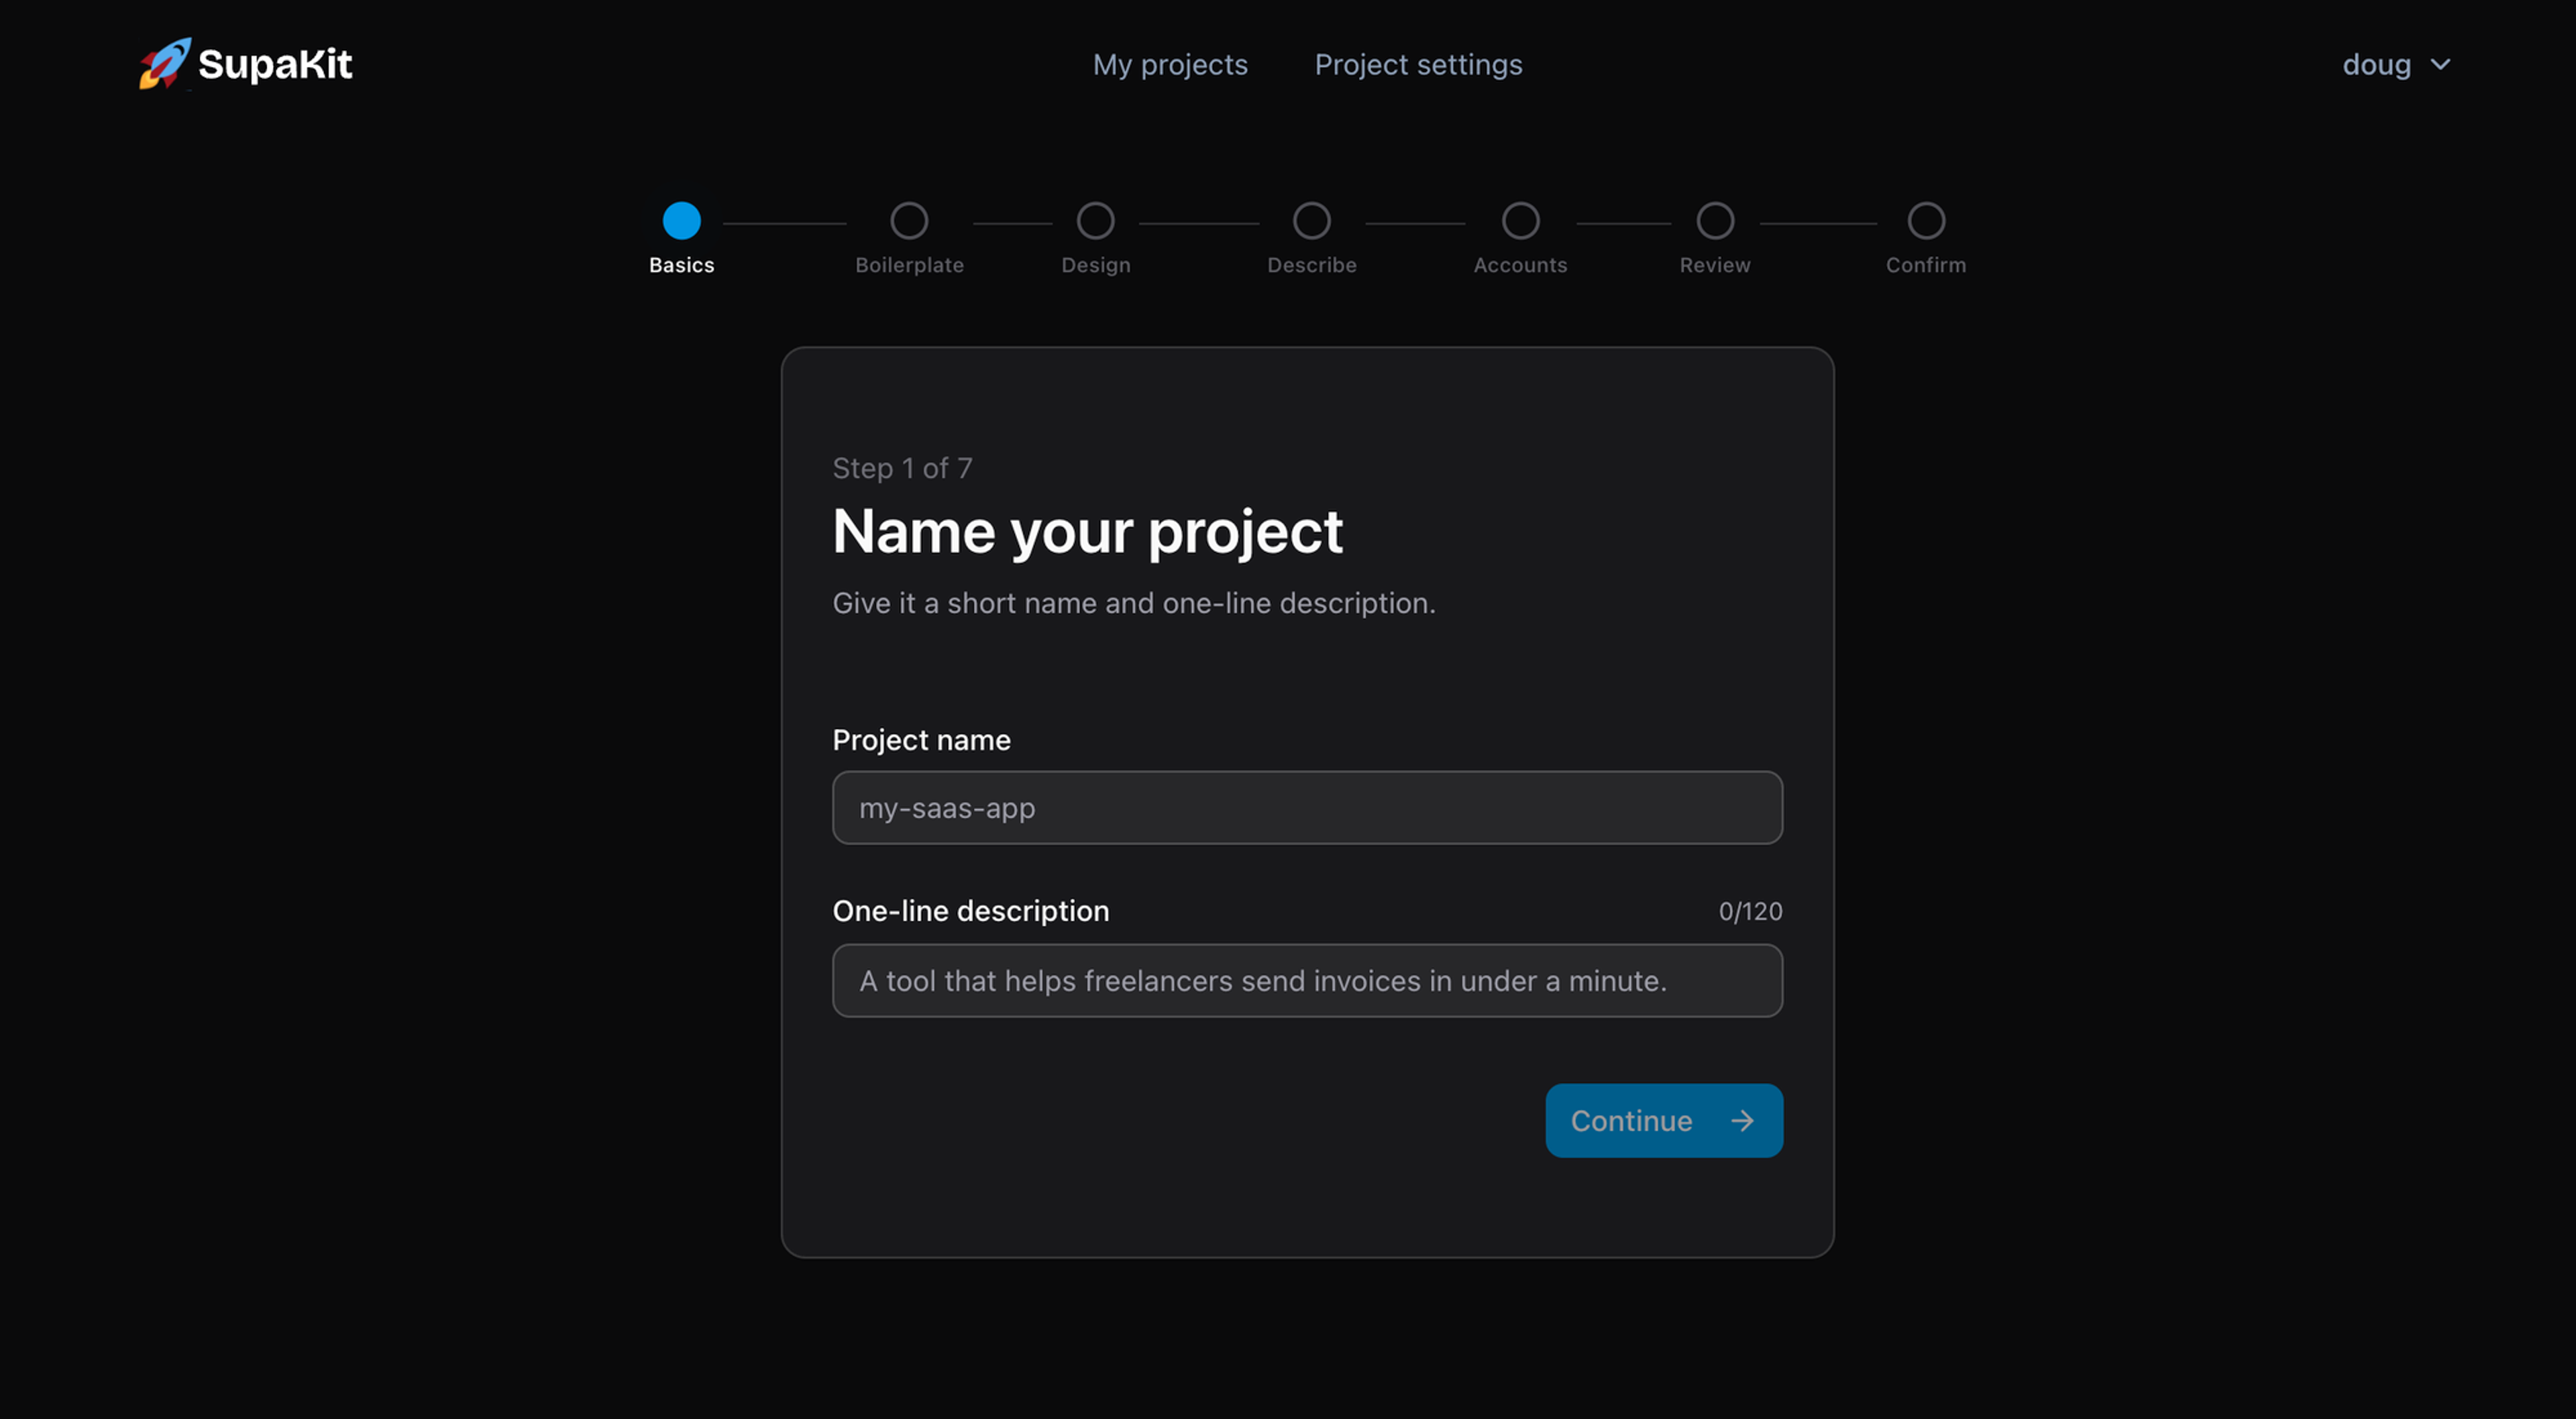Viewport: 2576px width, 1419px height.
Task: Click the Confirm step label
Action: 1926,265
